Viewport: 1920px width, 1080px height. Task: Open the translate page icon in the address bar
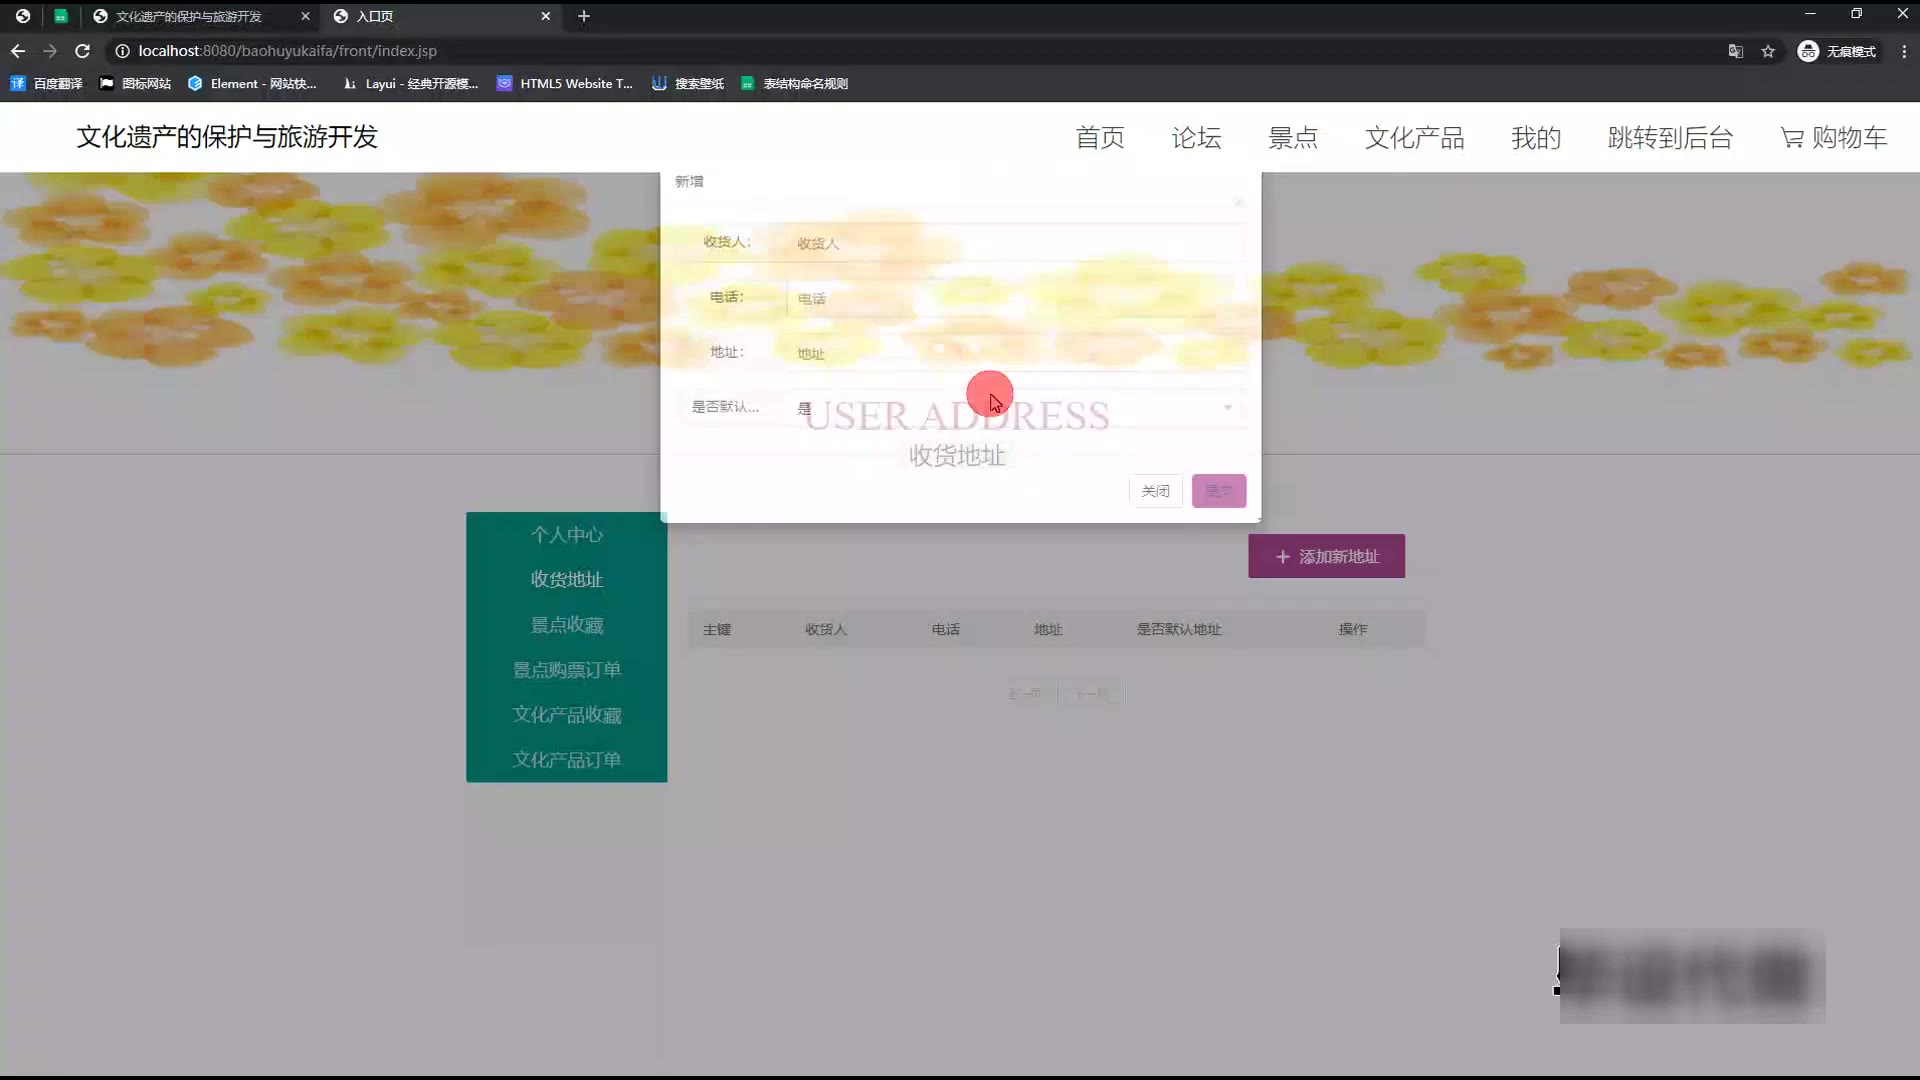coord(1736,51)
